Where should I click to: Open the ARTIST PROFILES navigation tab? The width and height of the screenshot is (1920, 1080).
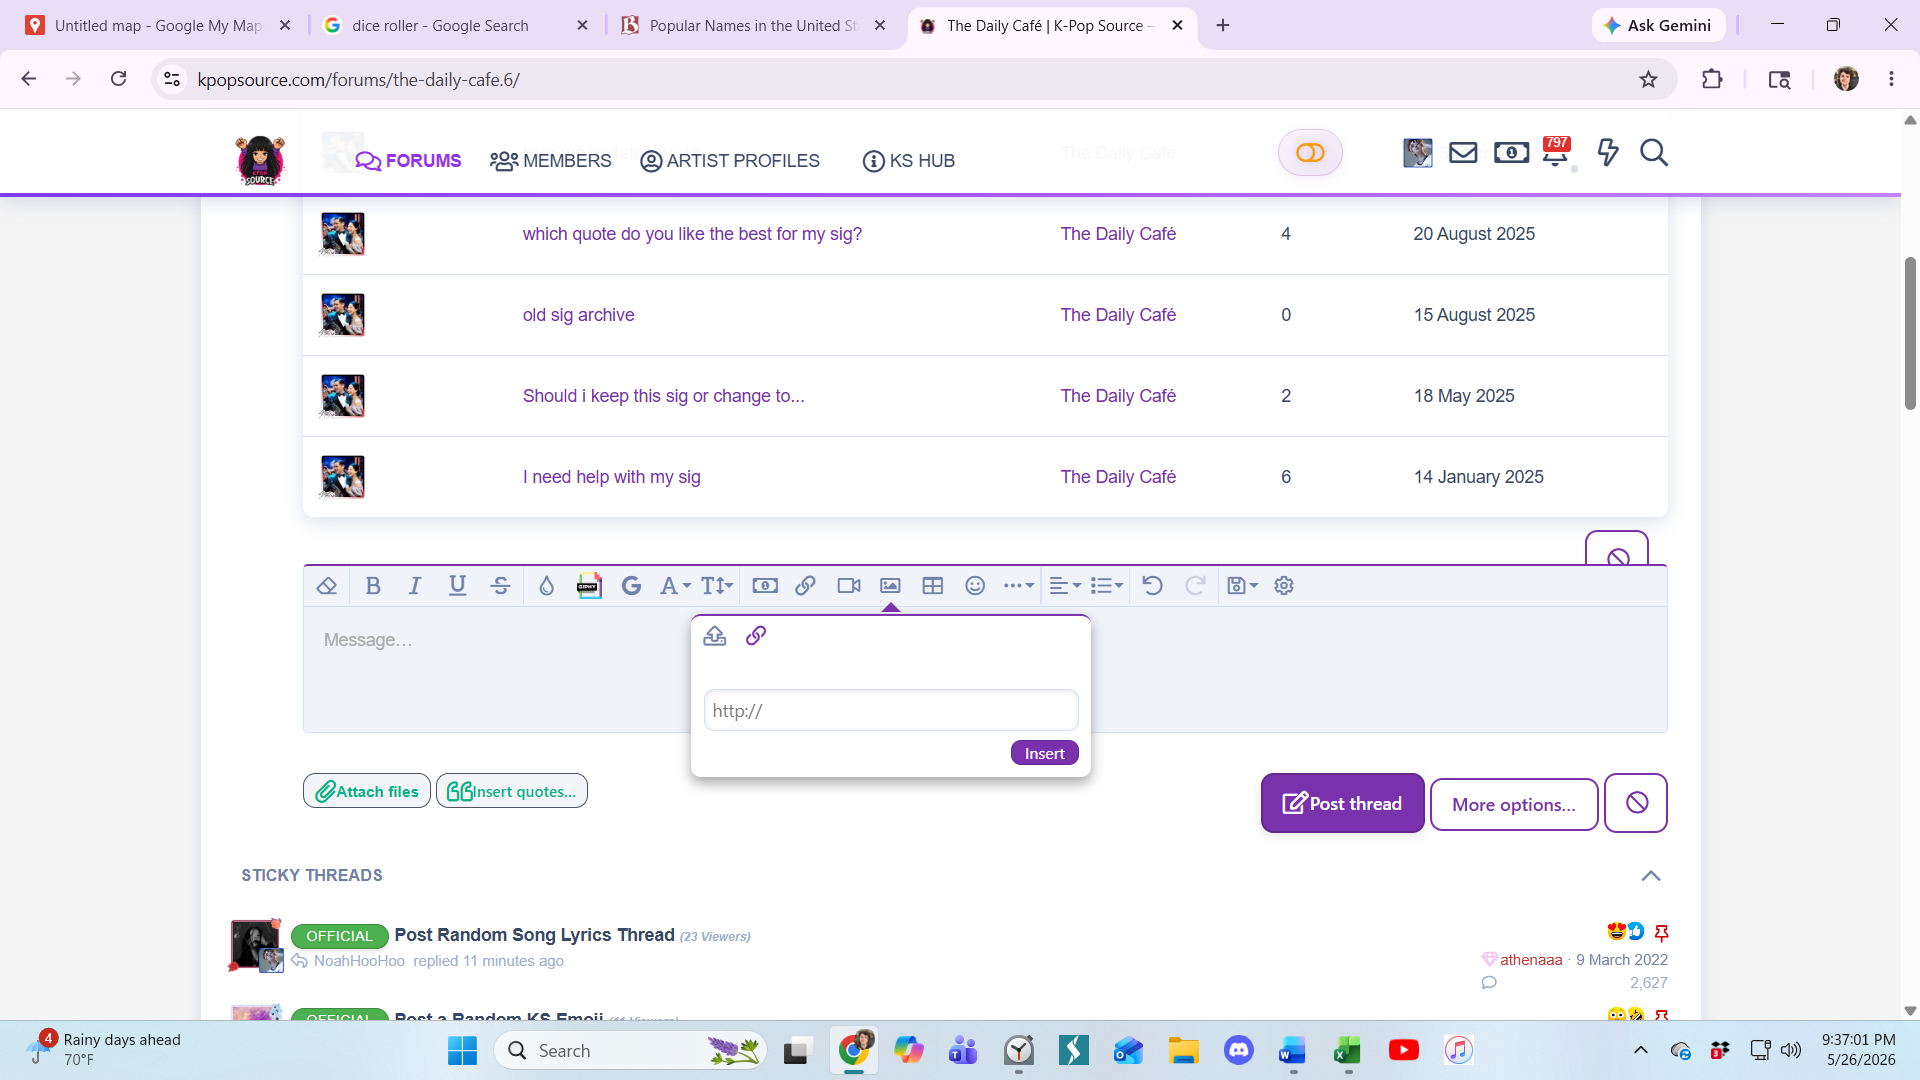(x=730, y=161)
